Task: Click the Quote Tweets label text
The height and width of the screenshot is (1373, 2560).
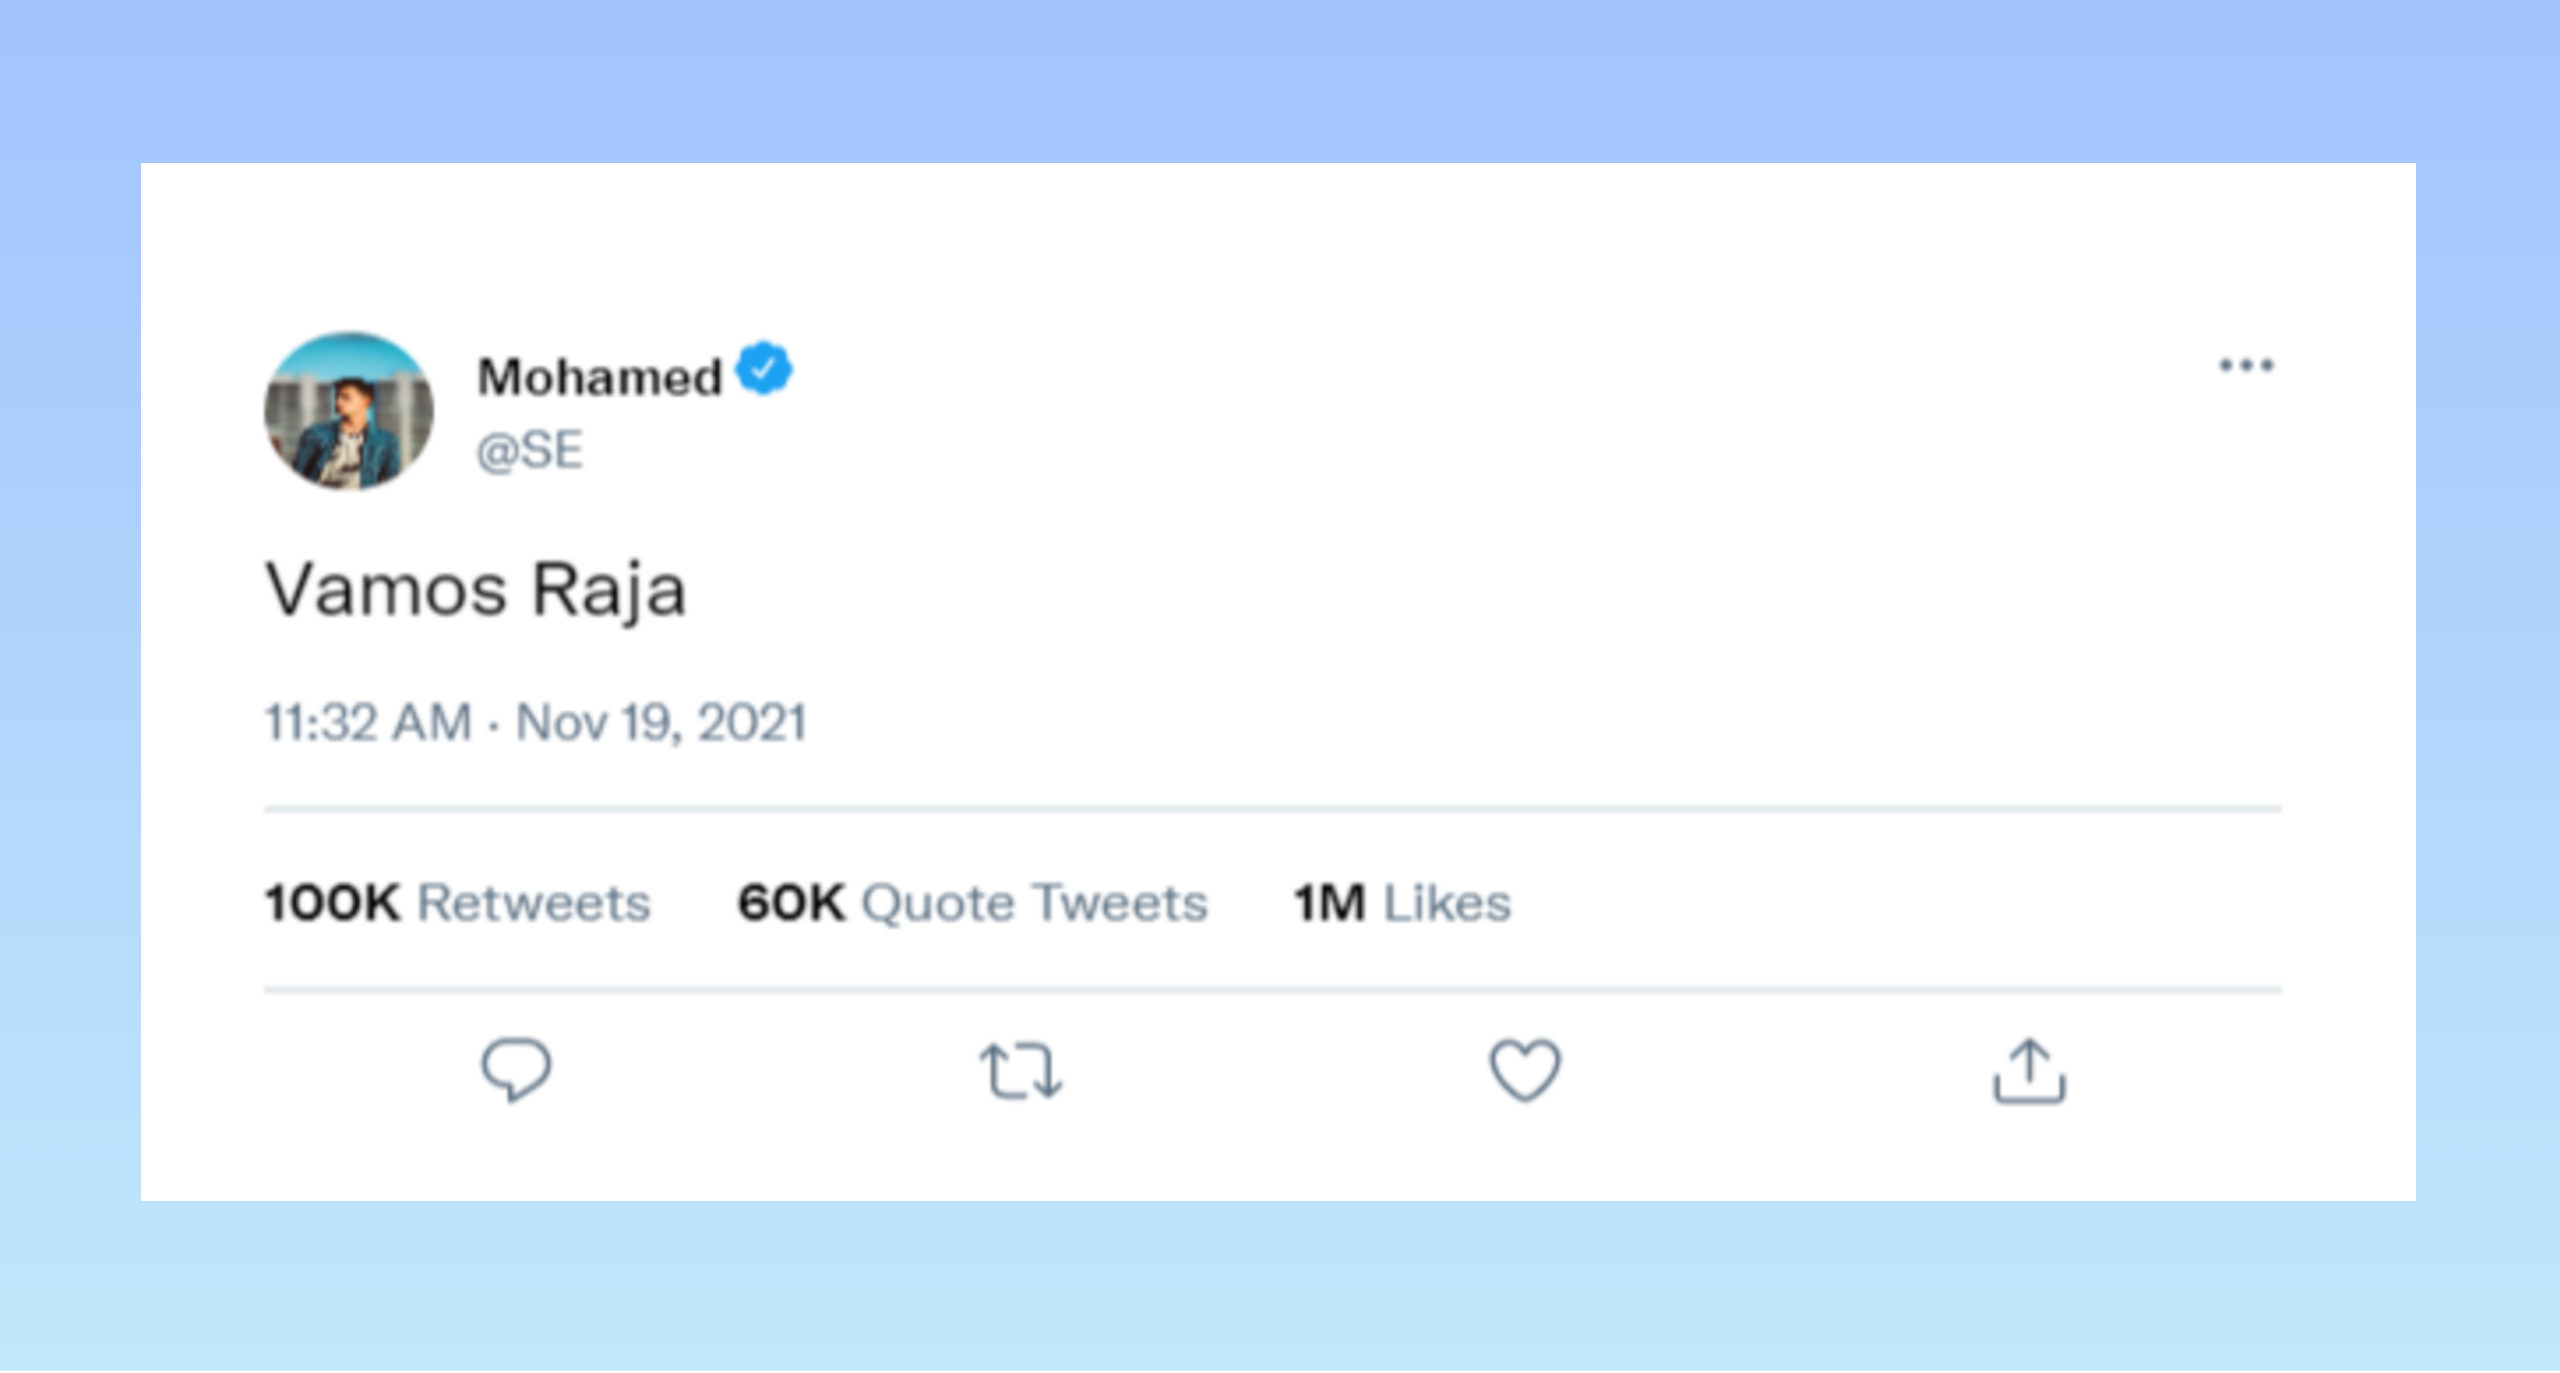Action: pos(1035,903)
